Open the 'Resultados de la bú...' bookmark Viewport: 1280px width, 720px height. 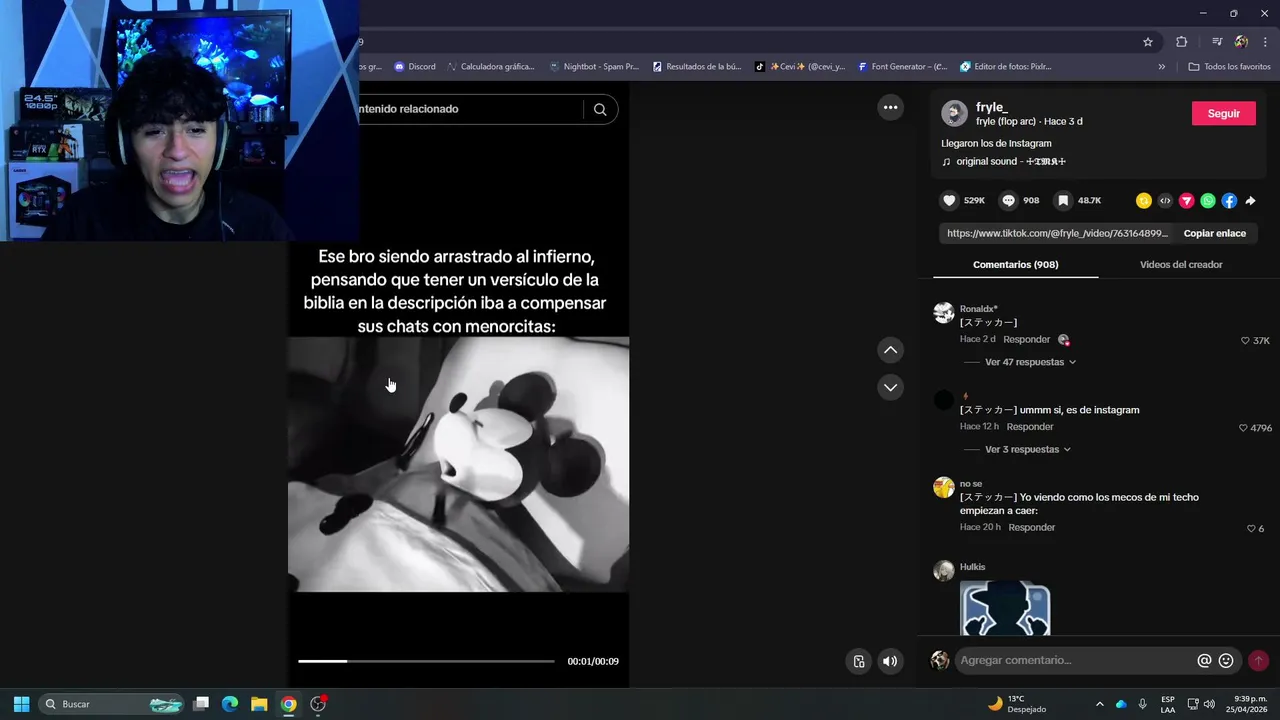[x=697, y=67]
